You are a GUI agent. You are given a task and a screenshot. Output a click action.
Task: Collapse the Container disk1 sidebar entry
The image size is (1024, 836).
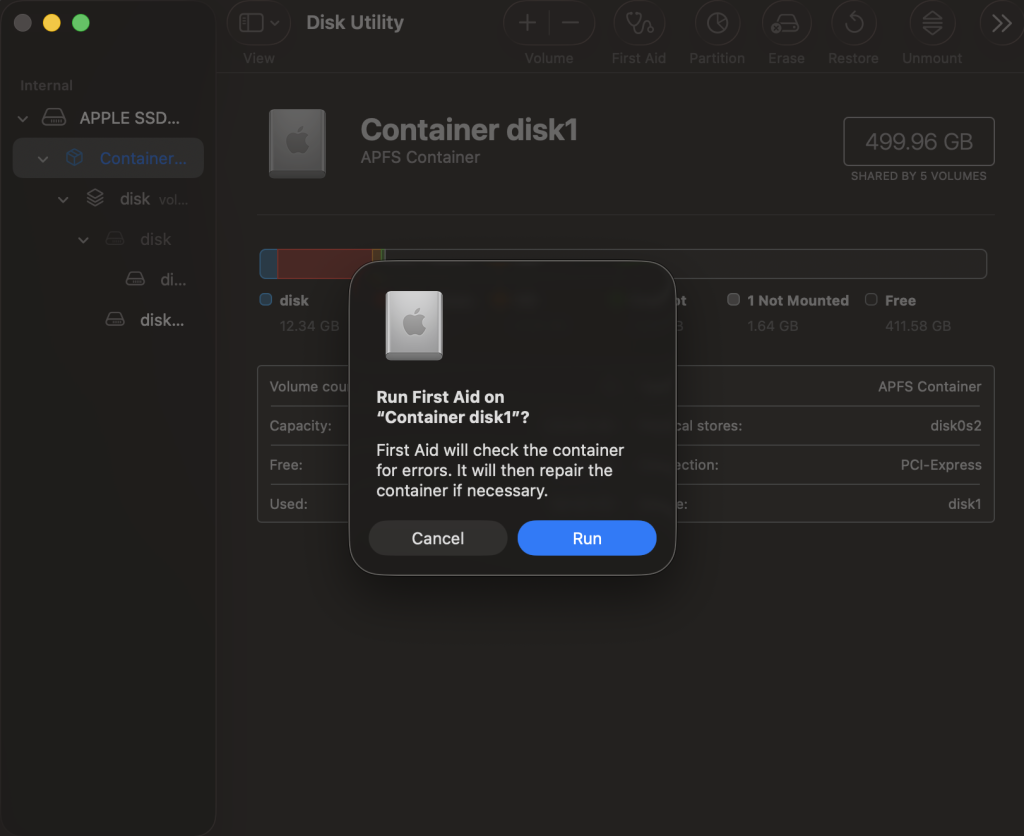pos(42,158)
